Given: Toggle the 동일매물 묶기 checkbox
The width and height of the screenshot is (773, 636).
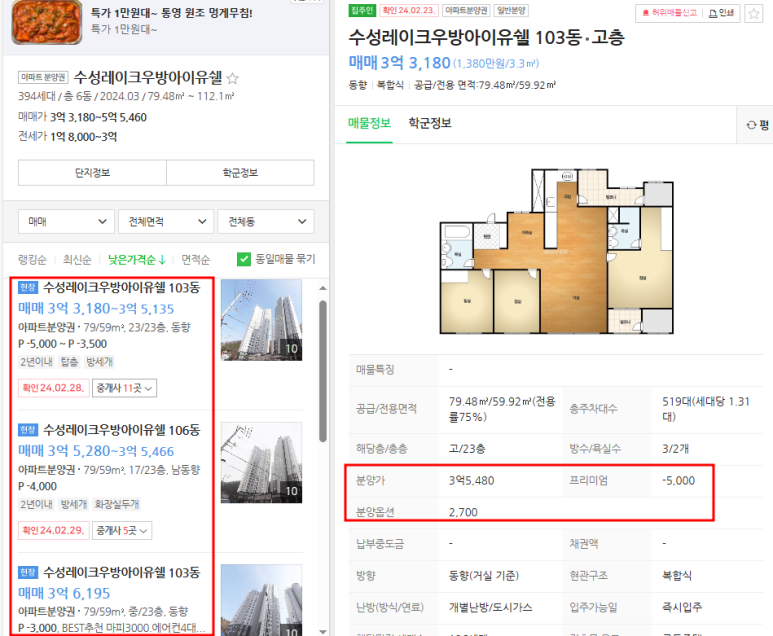Looking at the screenshot, I should (244, 259).
